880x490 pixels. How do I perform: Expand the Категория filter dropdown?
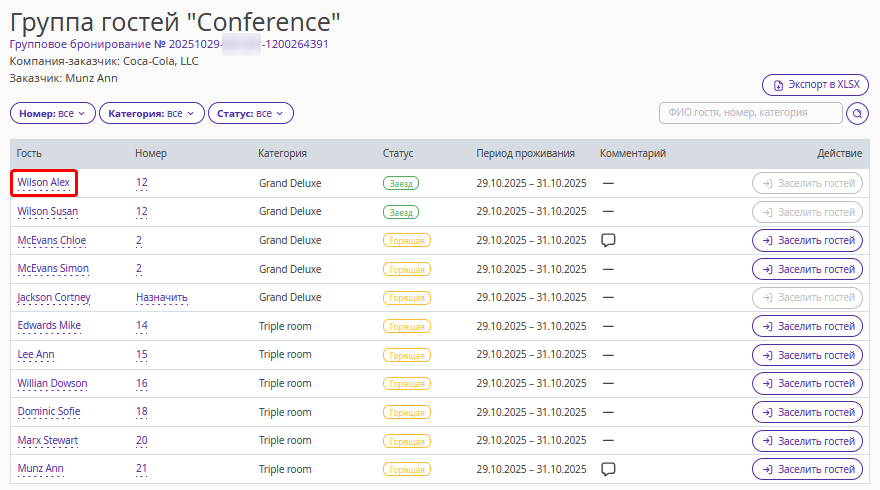click(151, 114)
